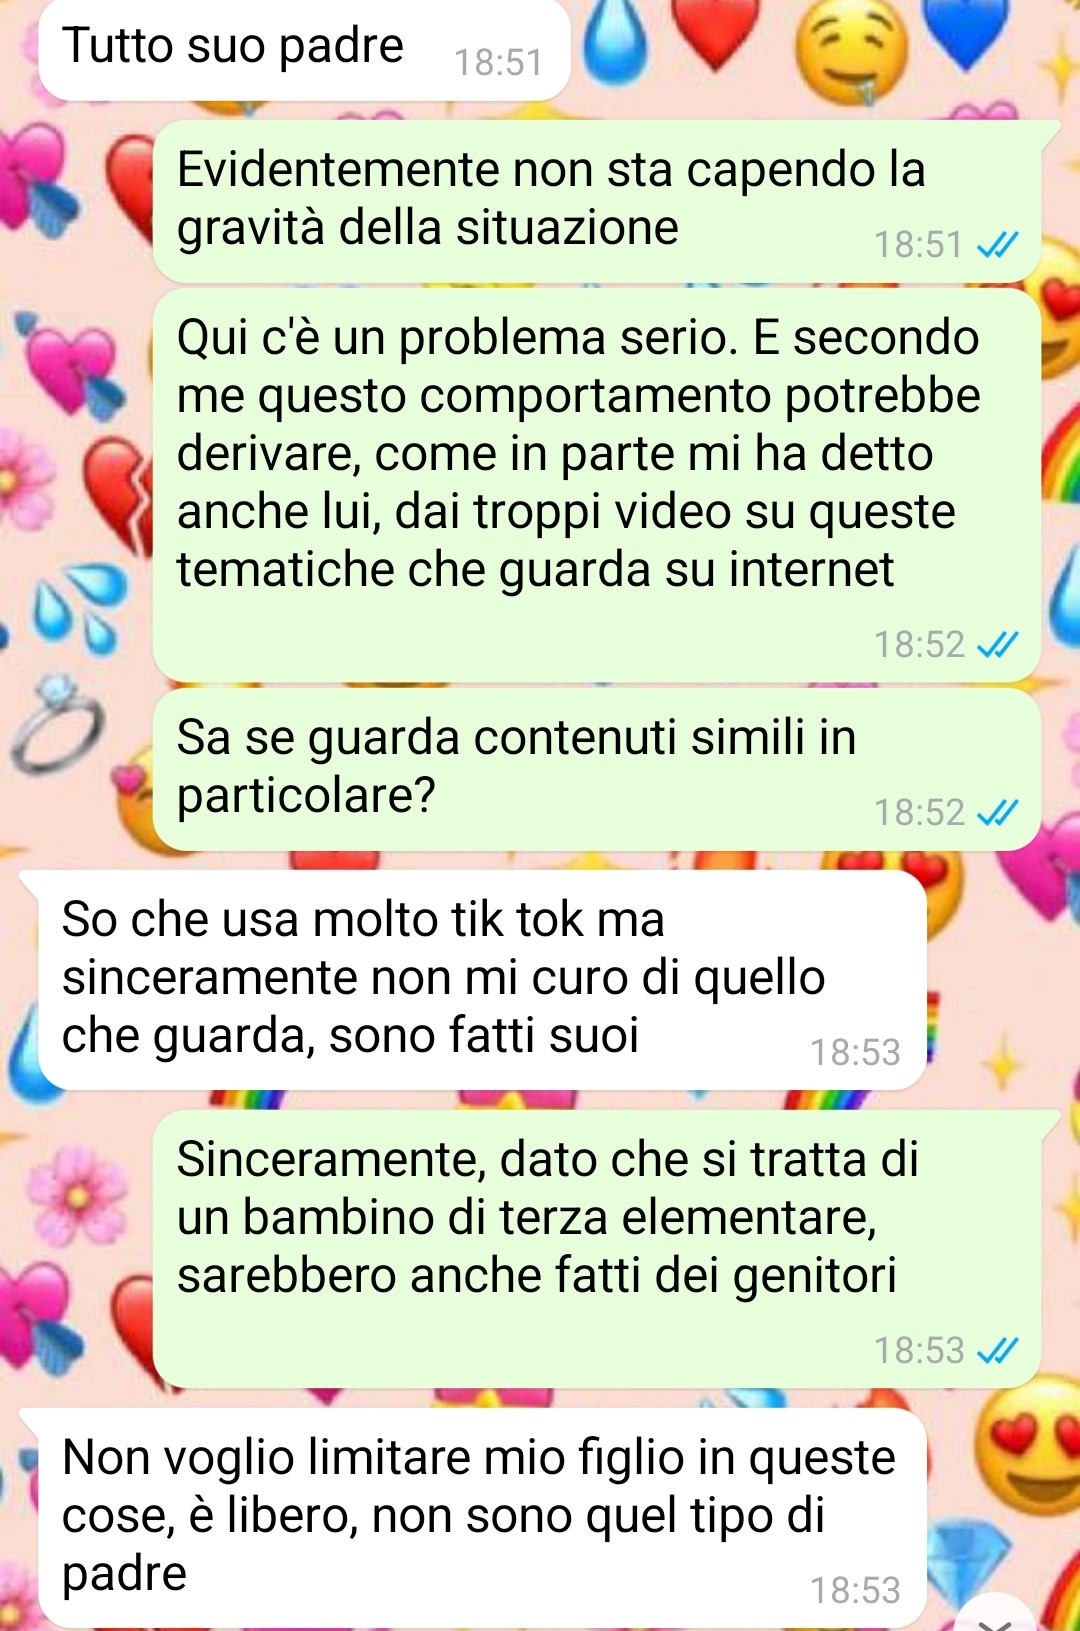Tap the 18:51 timestamp on "Evidentemente" message

(x=918, y=245)
